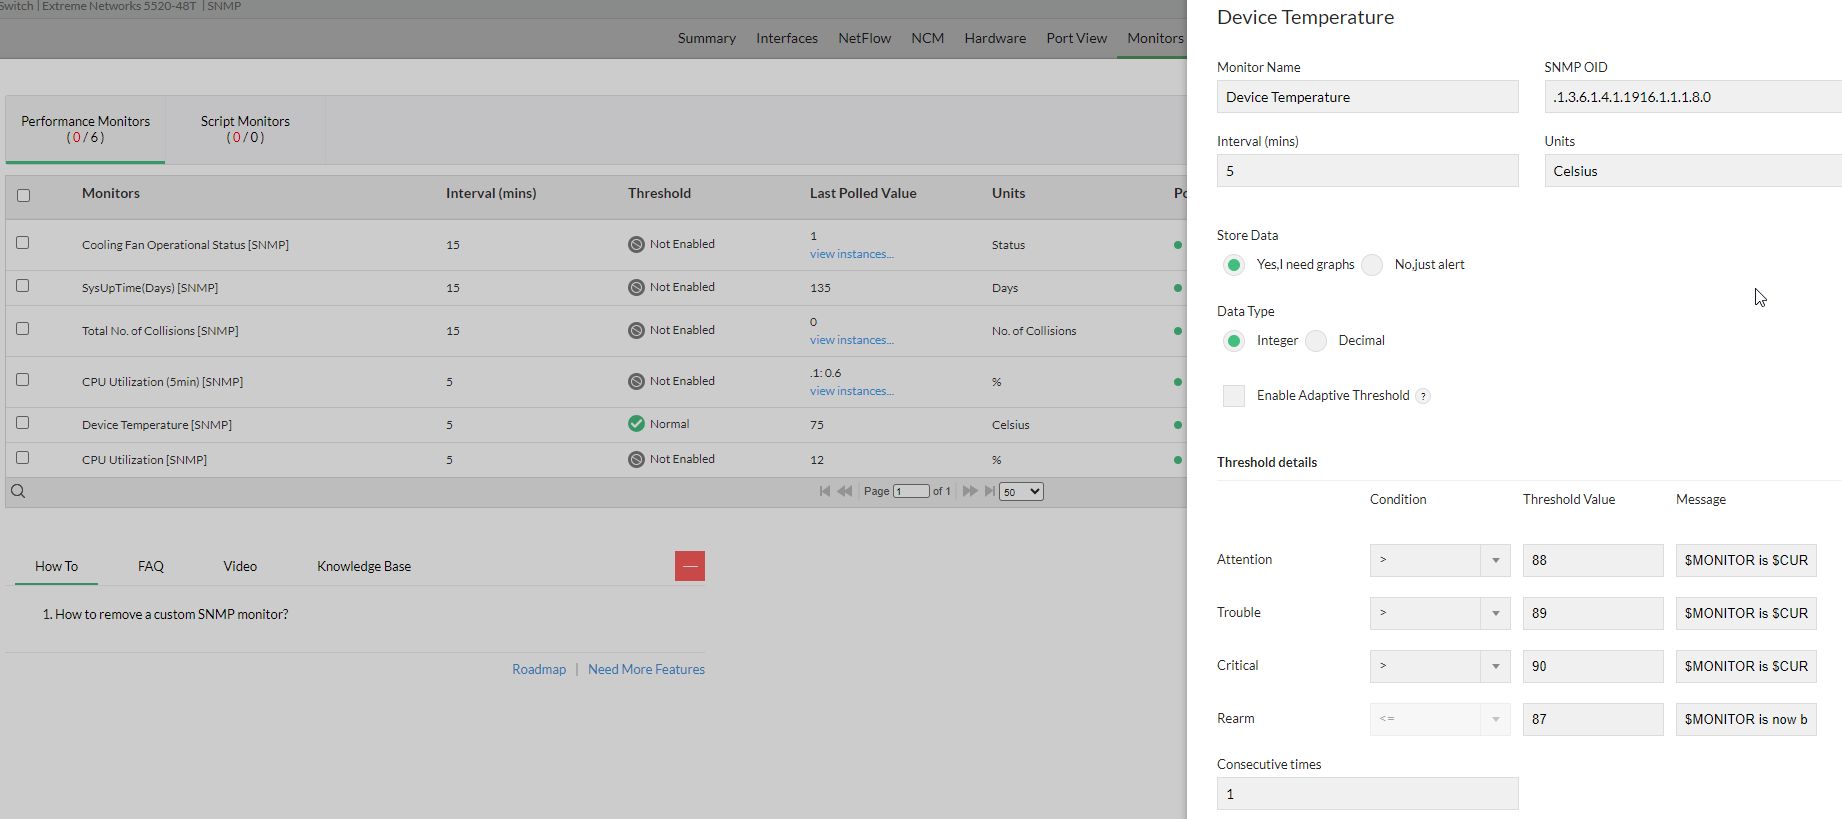The image size is (1842, 819).
Task: Switch to the Script Monitors tab
Action: pyautogui.click(x=245, y=129)
